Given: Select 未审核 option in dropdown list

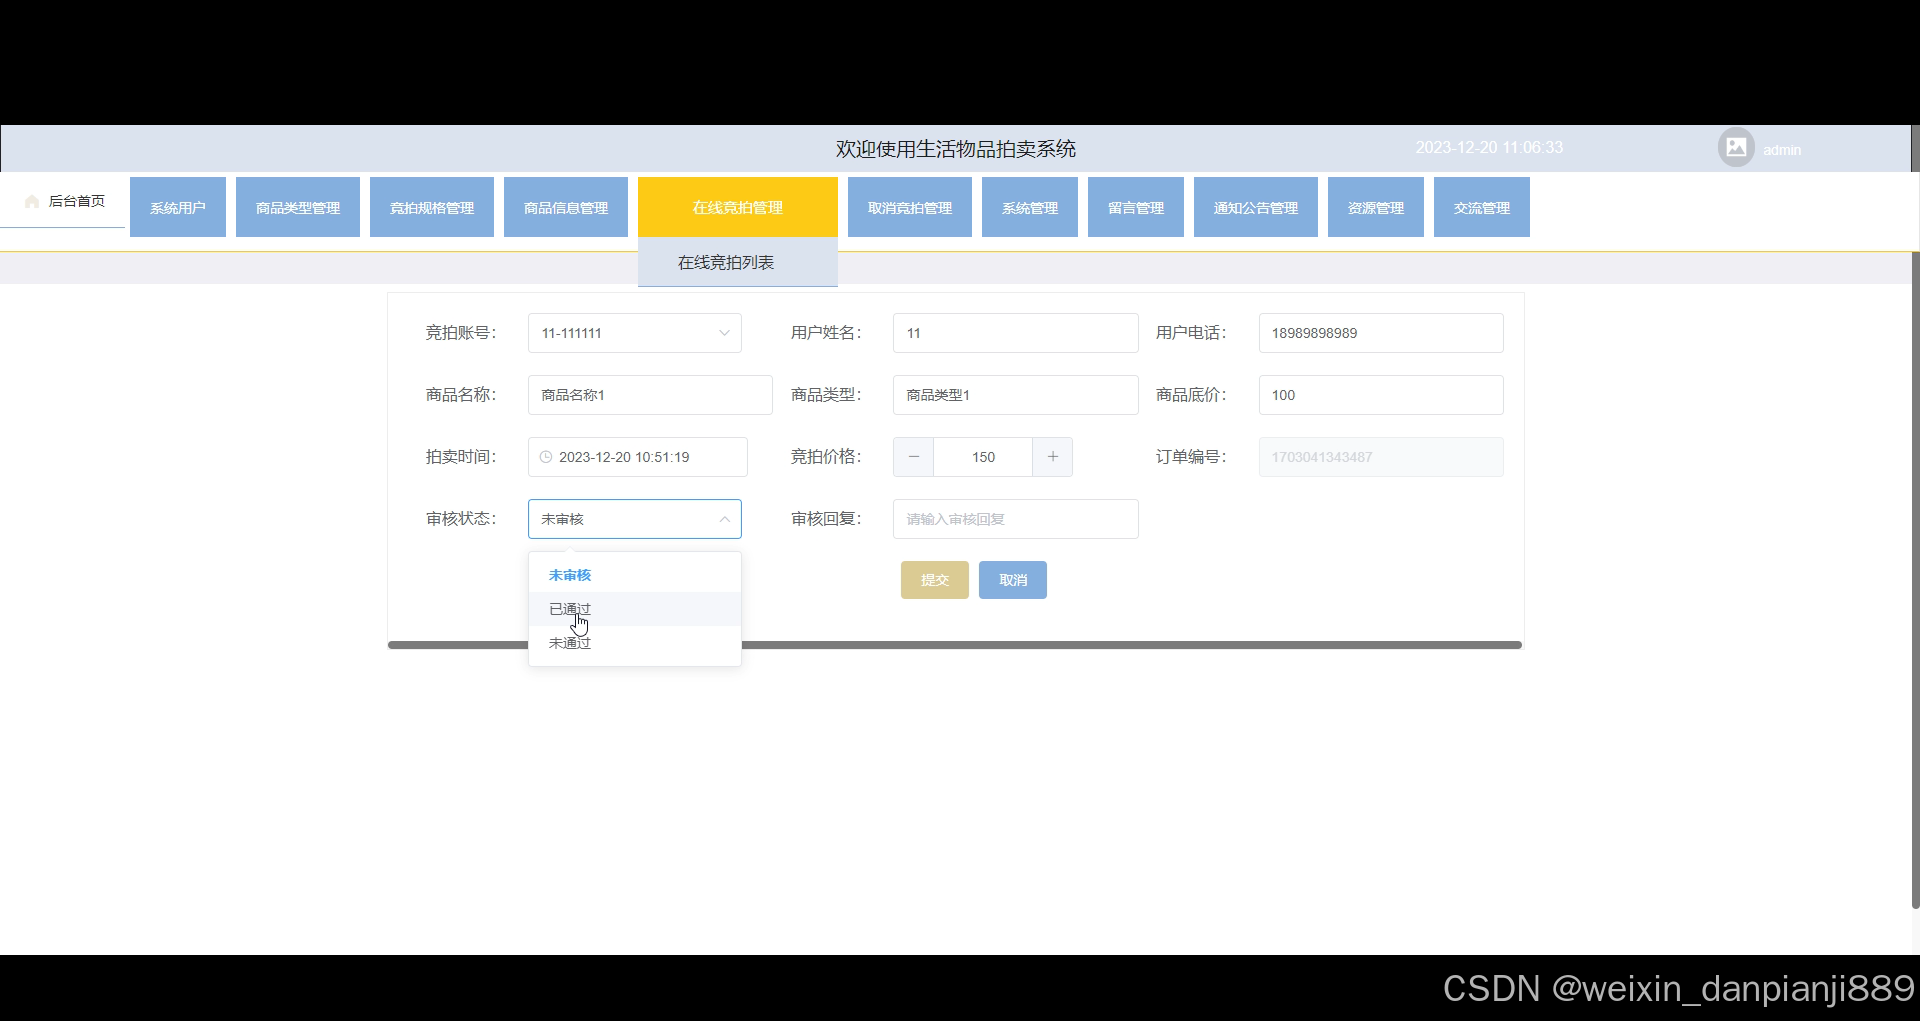Looking at the screenshot, I should (635, 575).
